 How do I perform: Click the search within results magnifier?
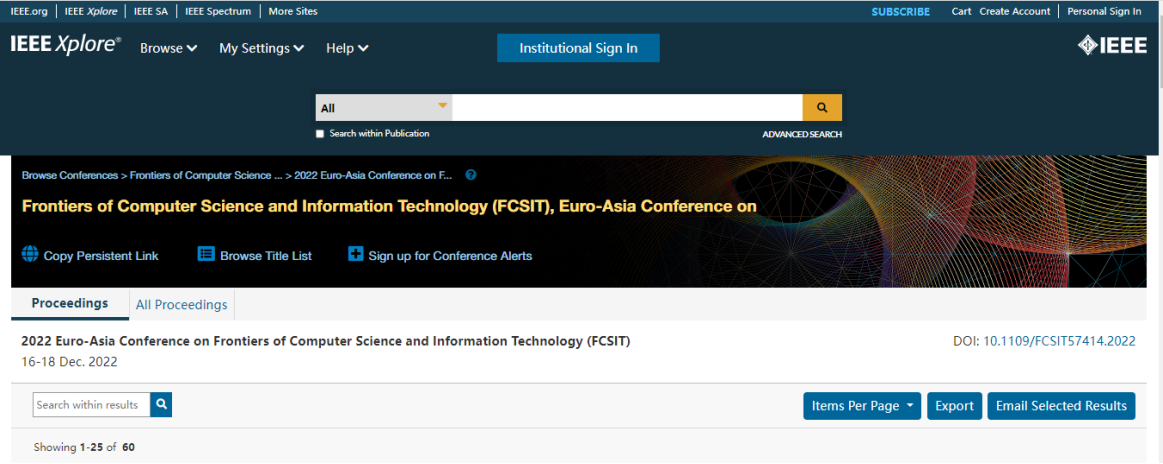[x=161, y=405]
